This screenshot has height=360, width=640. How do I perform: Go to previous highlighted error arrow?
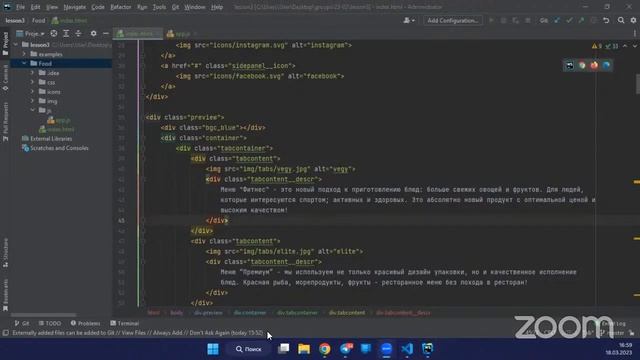pos(625,46)
